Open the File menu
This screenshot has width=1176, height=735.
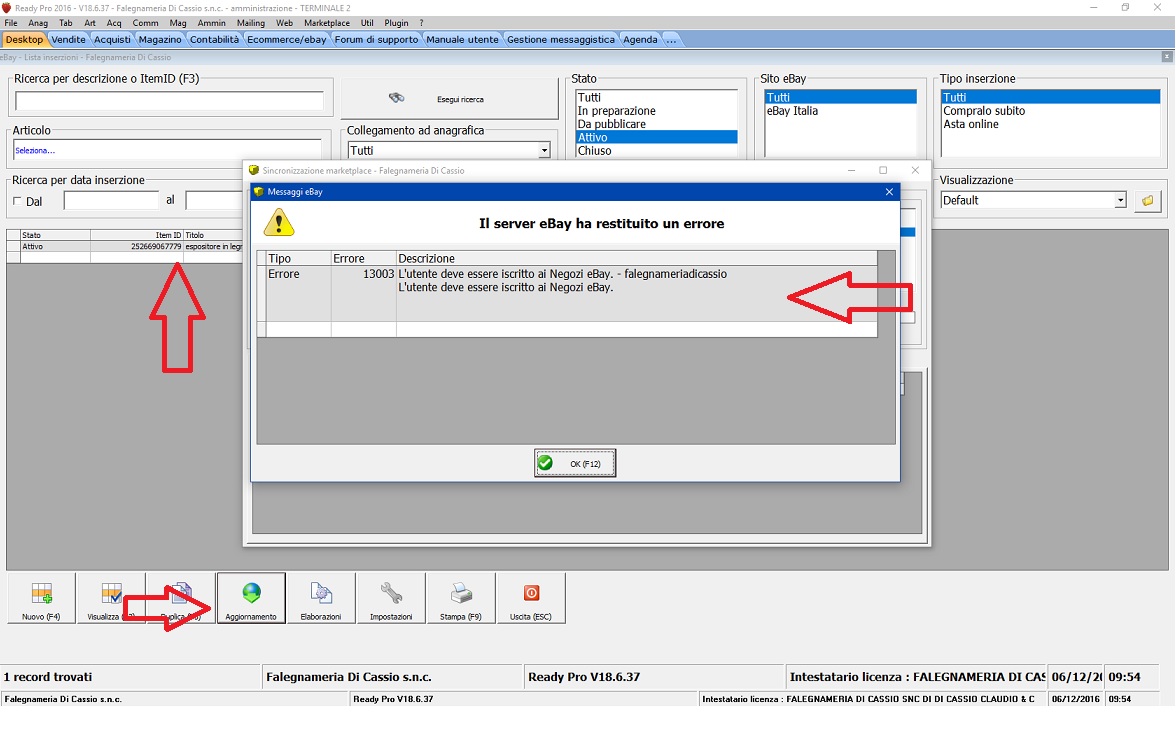click(x=11, y=23)
